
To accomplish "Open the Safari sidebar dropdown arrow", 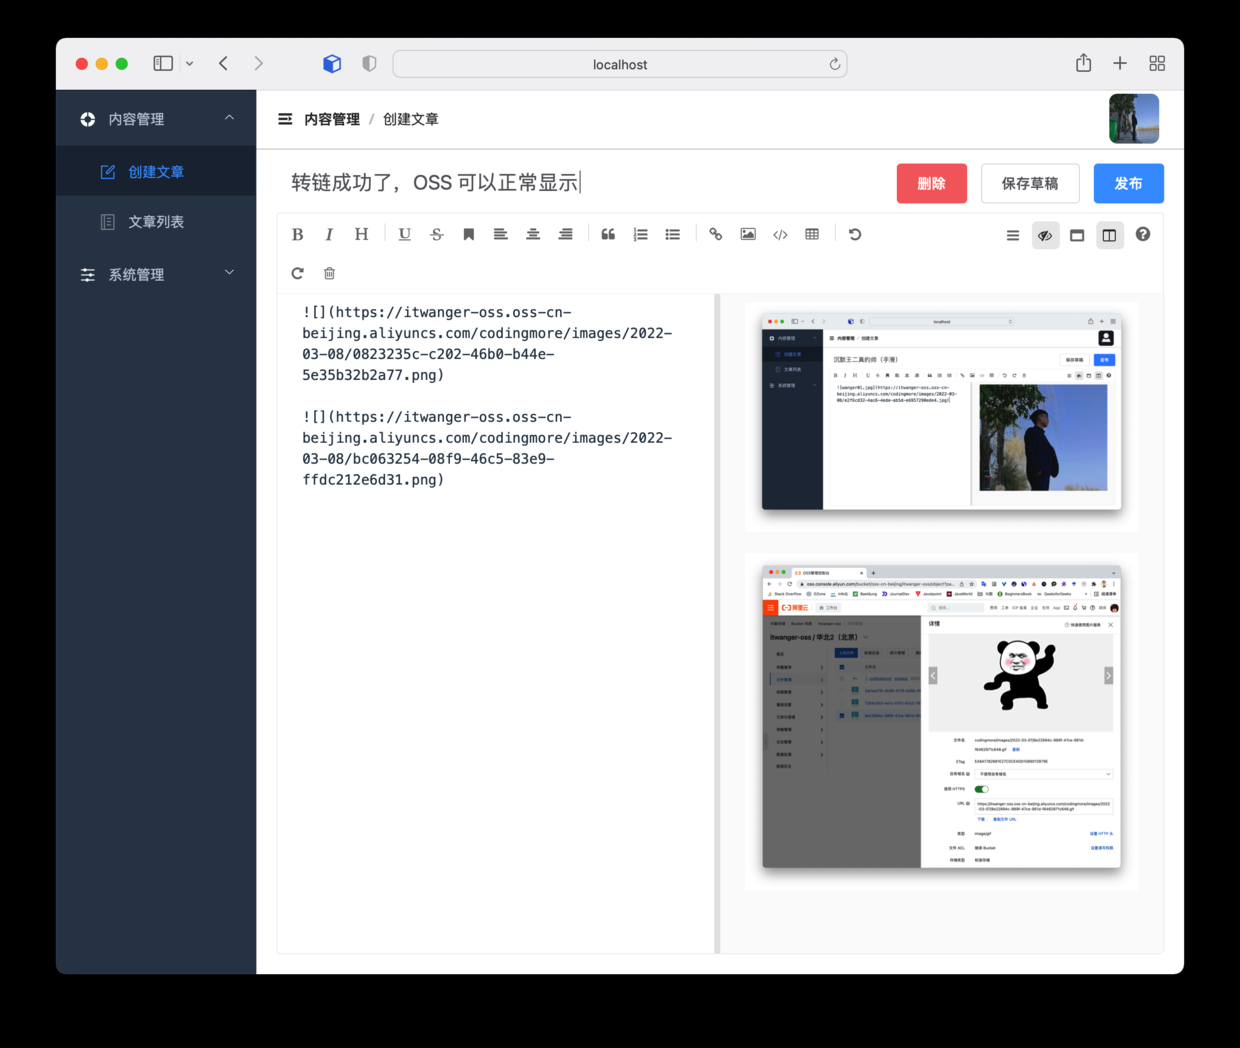I will click(189, 64).
